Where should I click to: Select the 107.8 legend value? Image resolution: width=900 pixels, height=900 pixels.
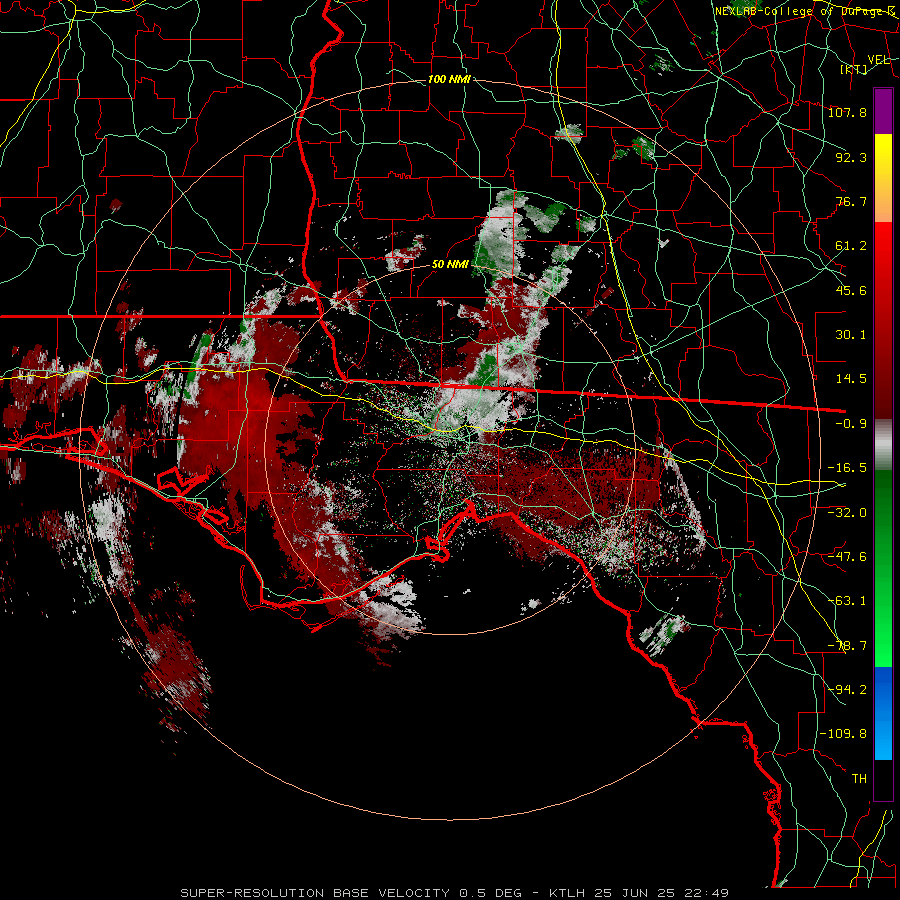(x=847, y=112)
